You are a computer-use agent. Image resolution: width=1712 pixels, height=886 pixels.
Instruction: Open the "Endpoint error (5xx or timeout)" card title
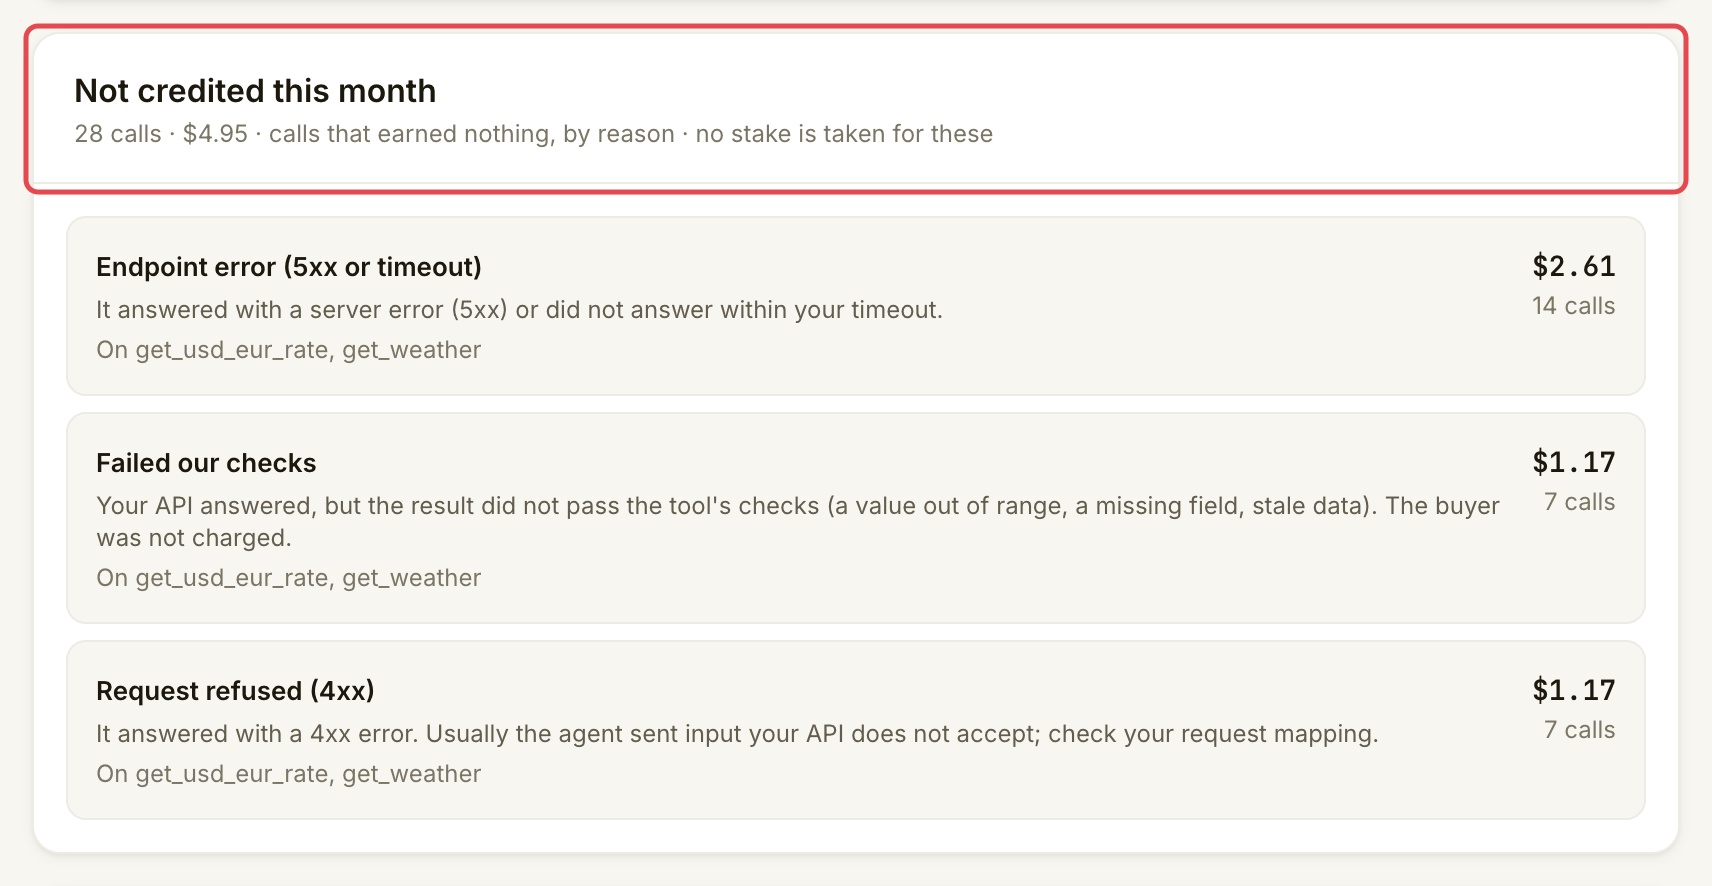click(x=289, y=267)
